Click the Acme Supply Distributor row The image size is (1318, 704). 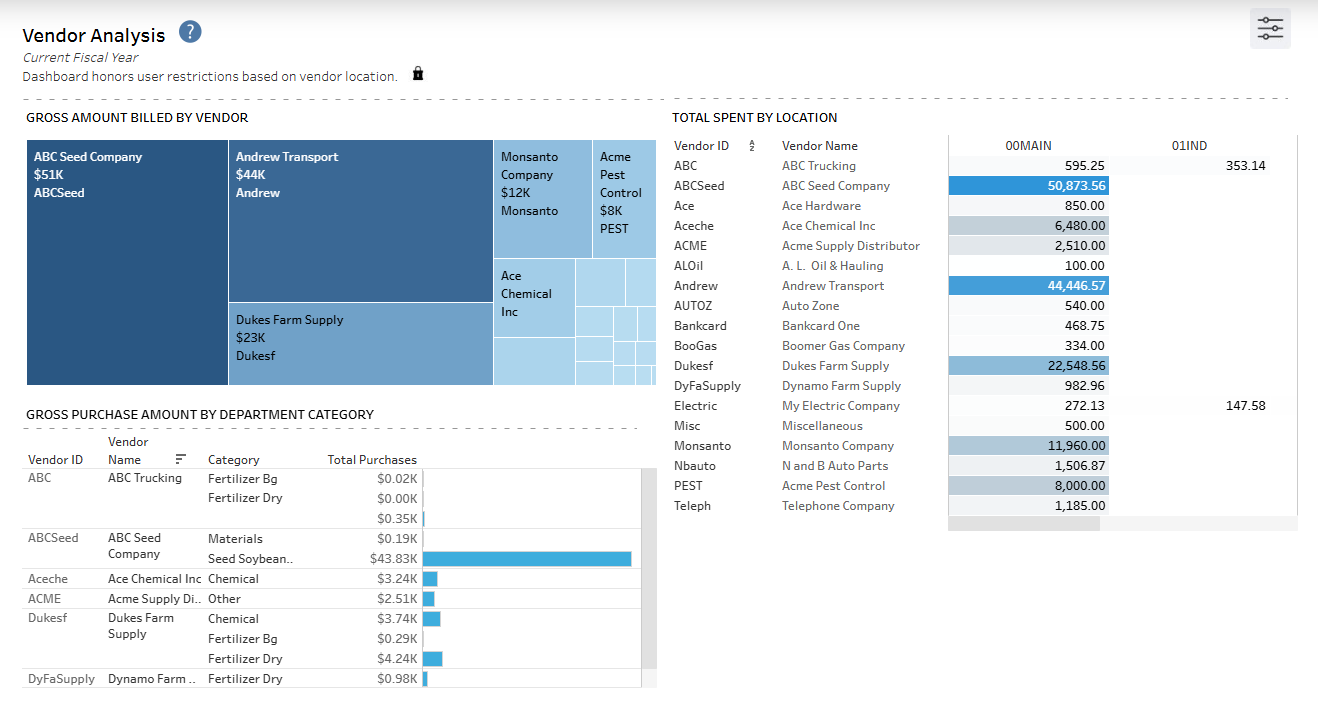pyautogui.click(x=850, y=246)
